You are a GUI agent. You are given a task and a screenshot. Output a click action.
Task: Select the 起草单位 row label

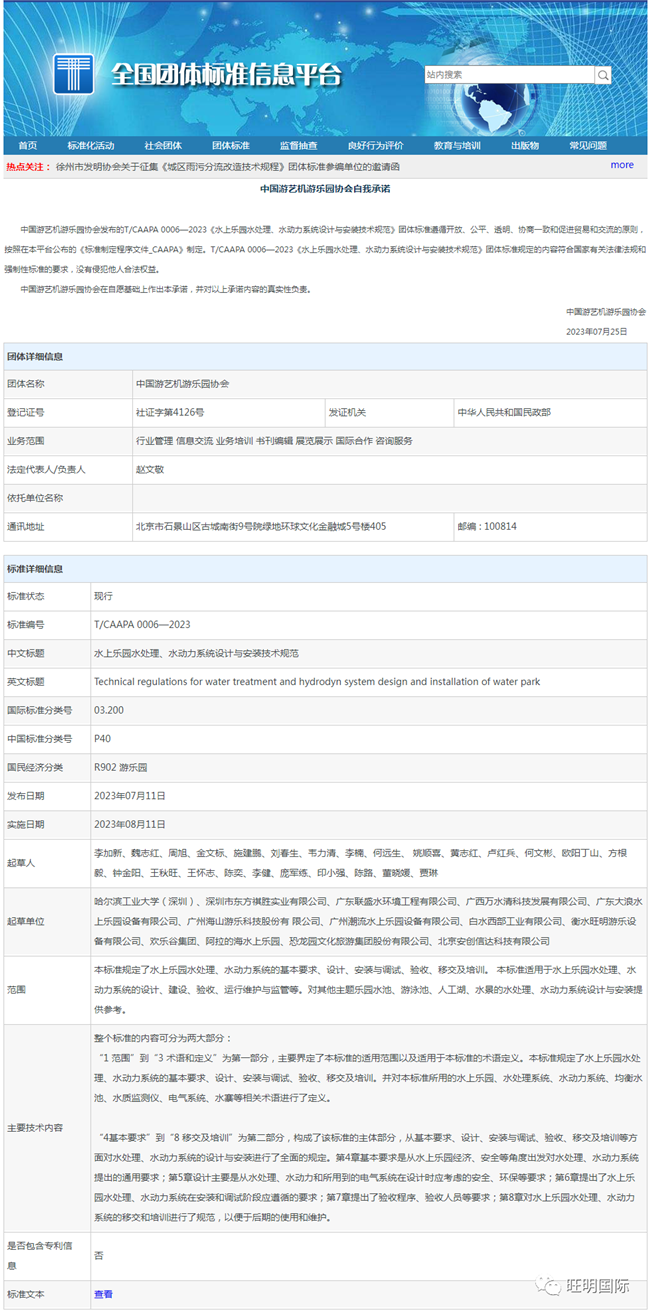25,921
